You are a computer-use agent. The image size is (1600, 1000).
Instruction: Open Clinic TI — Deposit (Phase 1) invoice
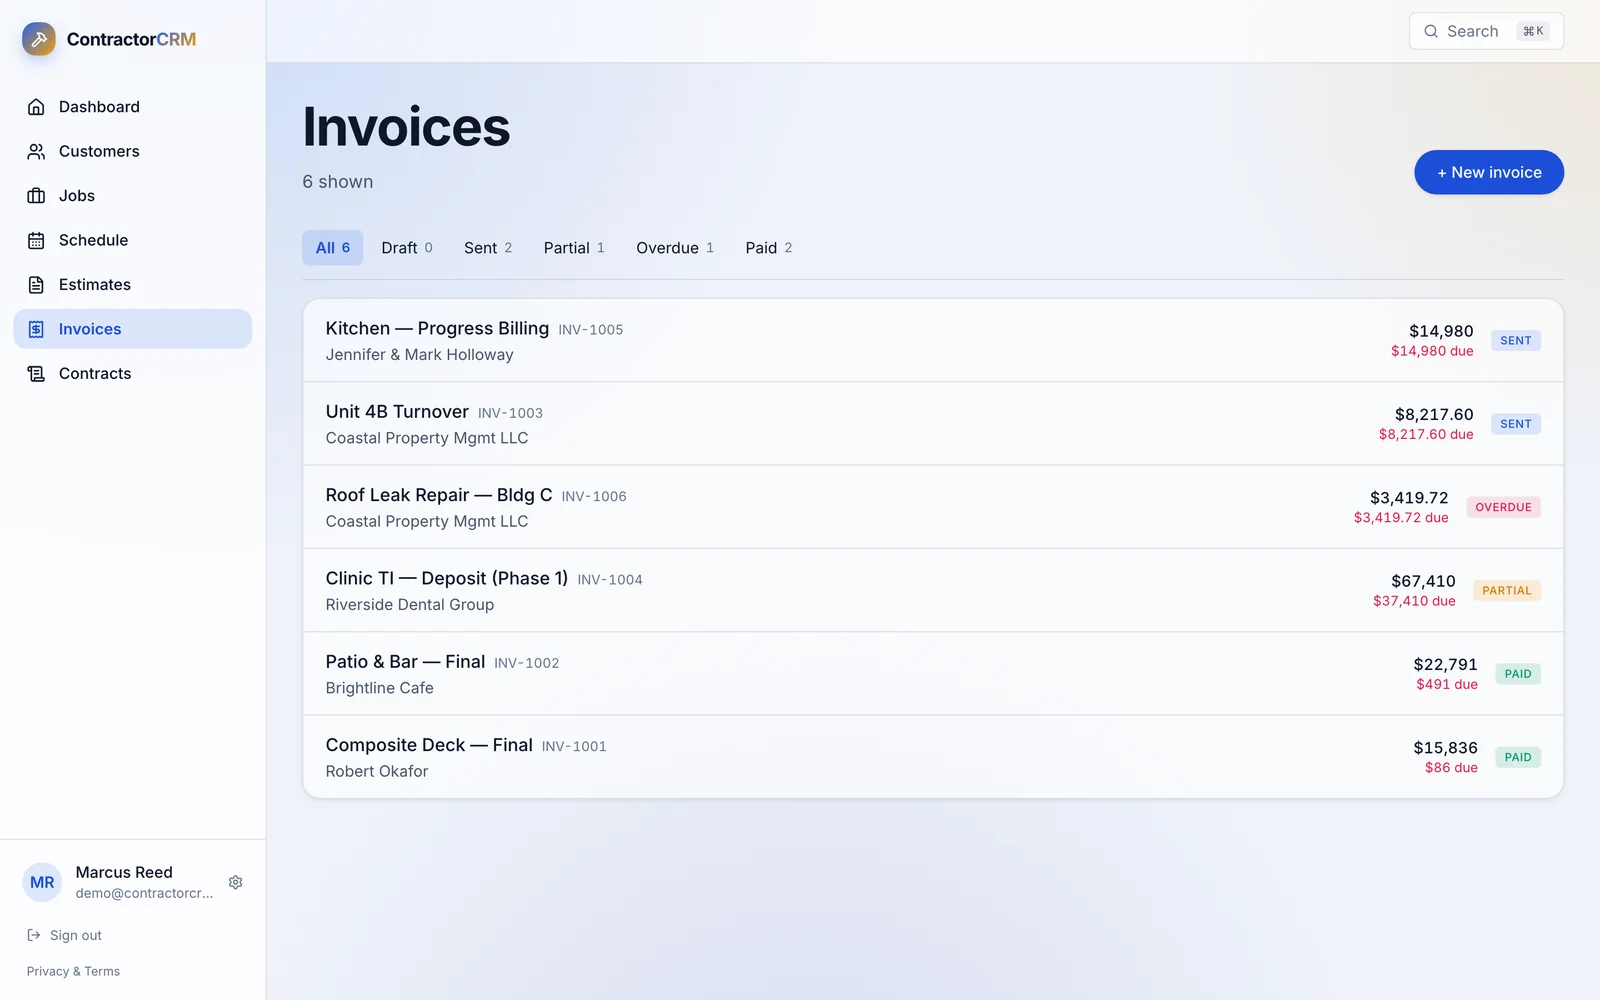click(933, 590)
